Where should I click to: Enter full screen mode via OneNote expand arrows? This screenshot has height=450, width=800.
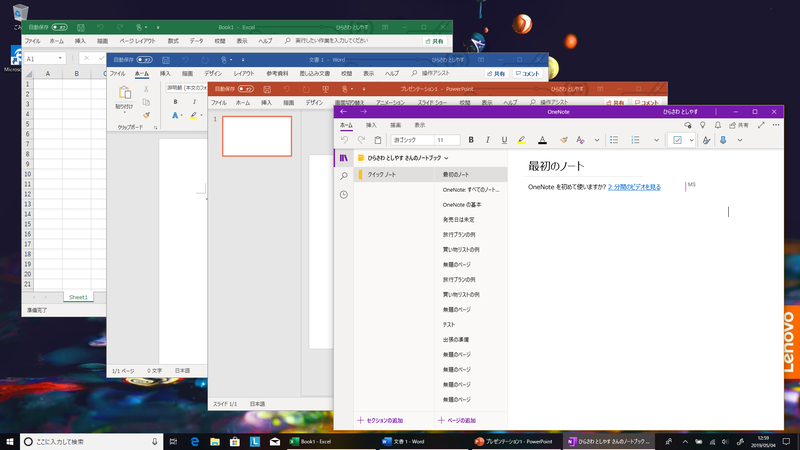(x=761, y=125)
